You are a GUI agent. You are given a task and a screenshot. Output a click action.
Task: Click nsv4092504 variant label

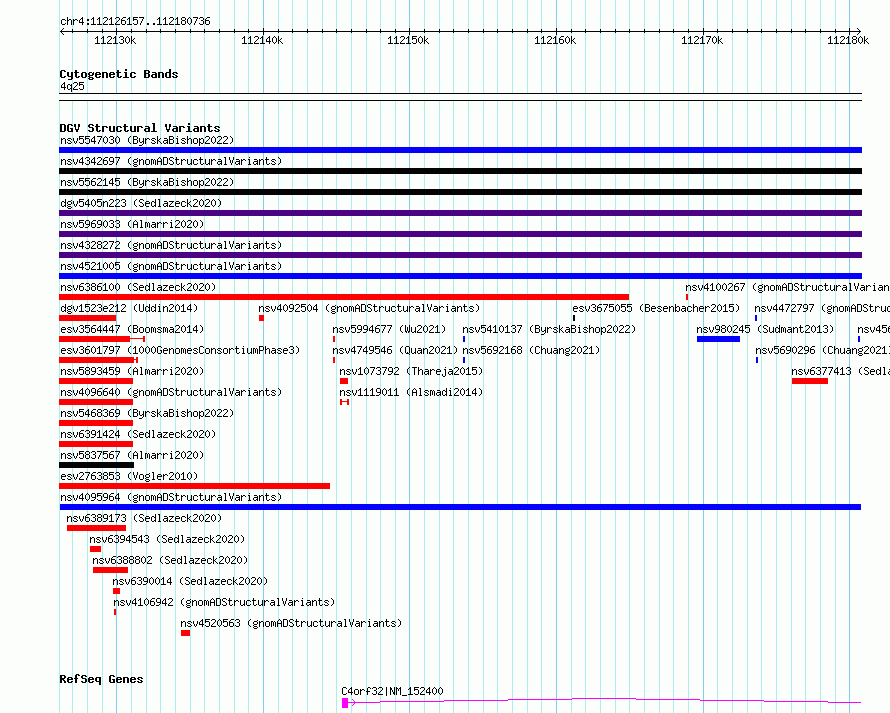coord(369,308)
